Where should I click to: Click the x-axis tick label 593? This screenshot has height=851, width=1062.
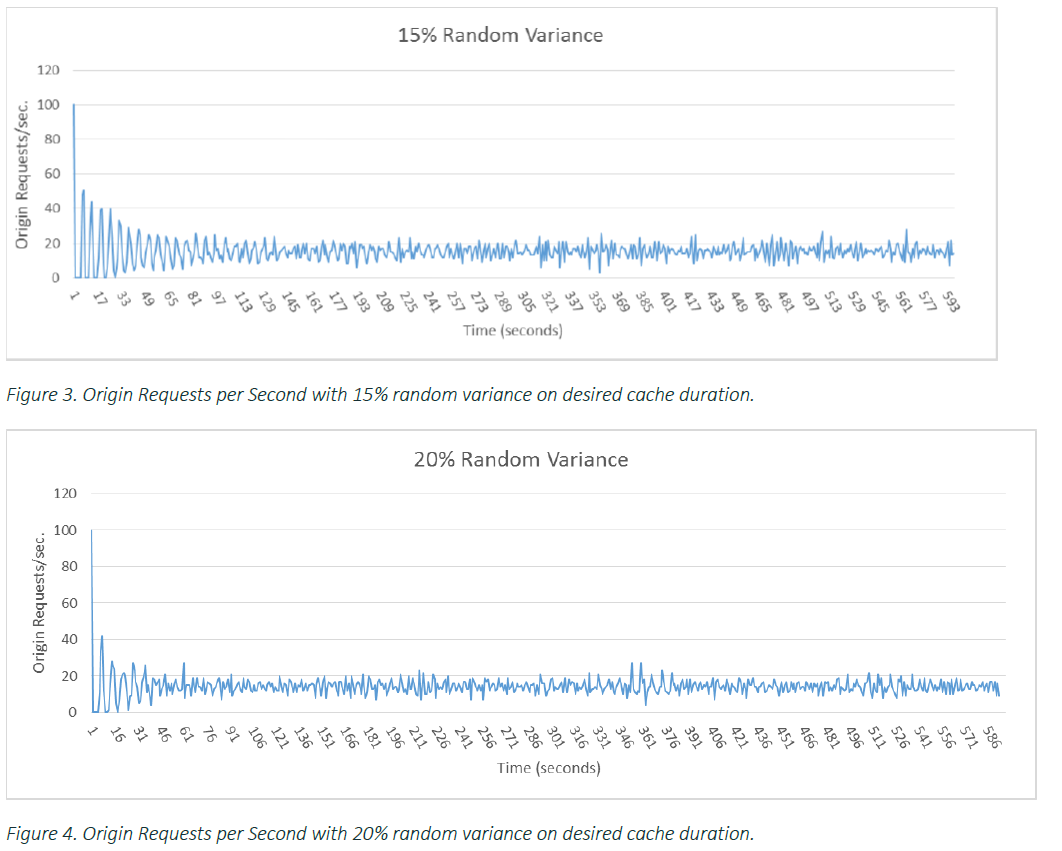coord(950,302)
